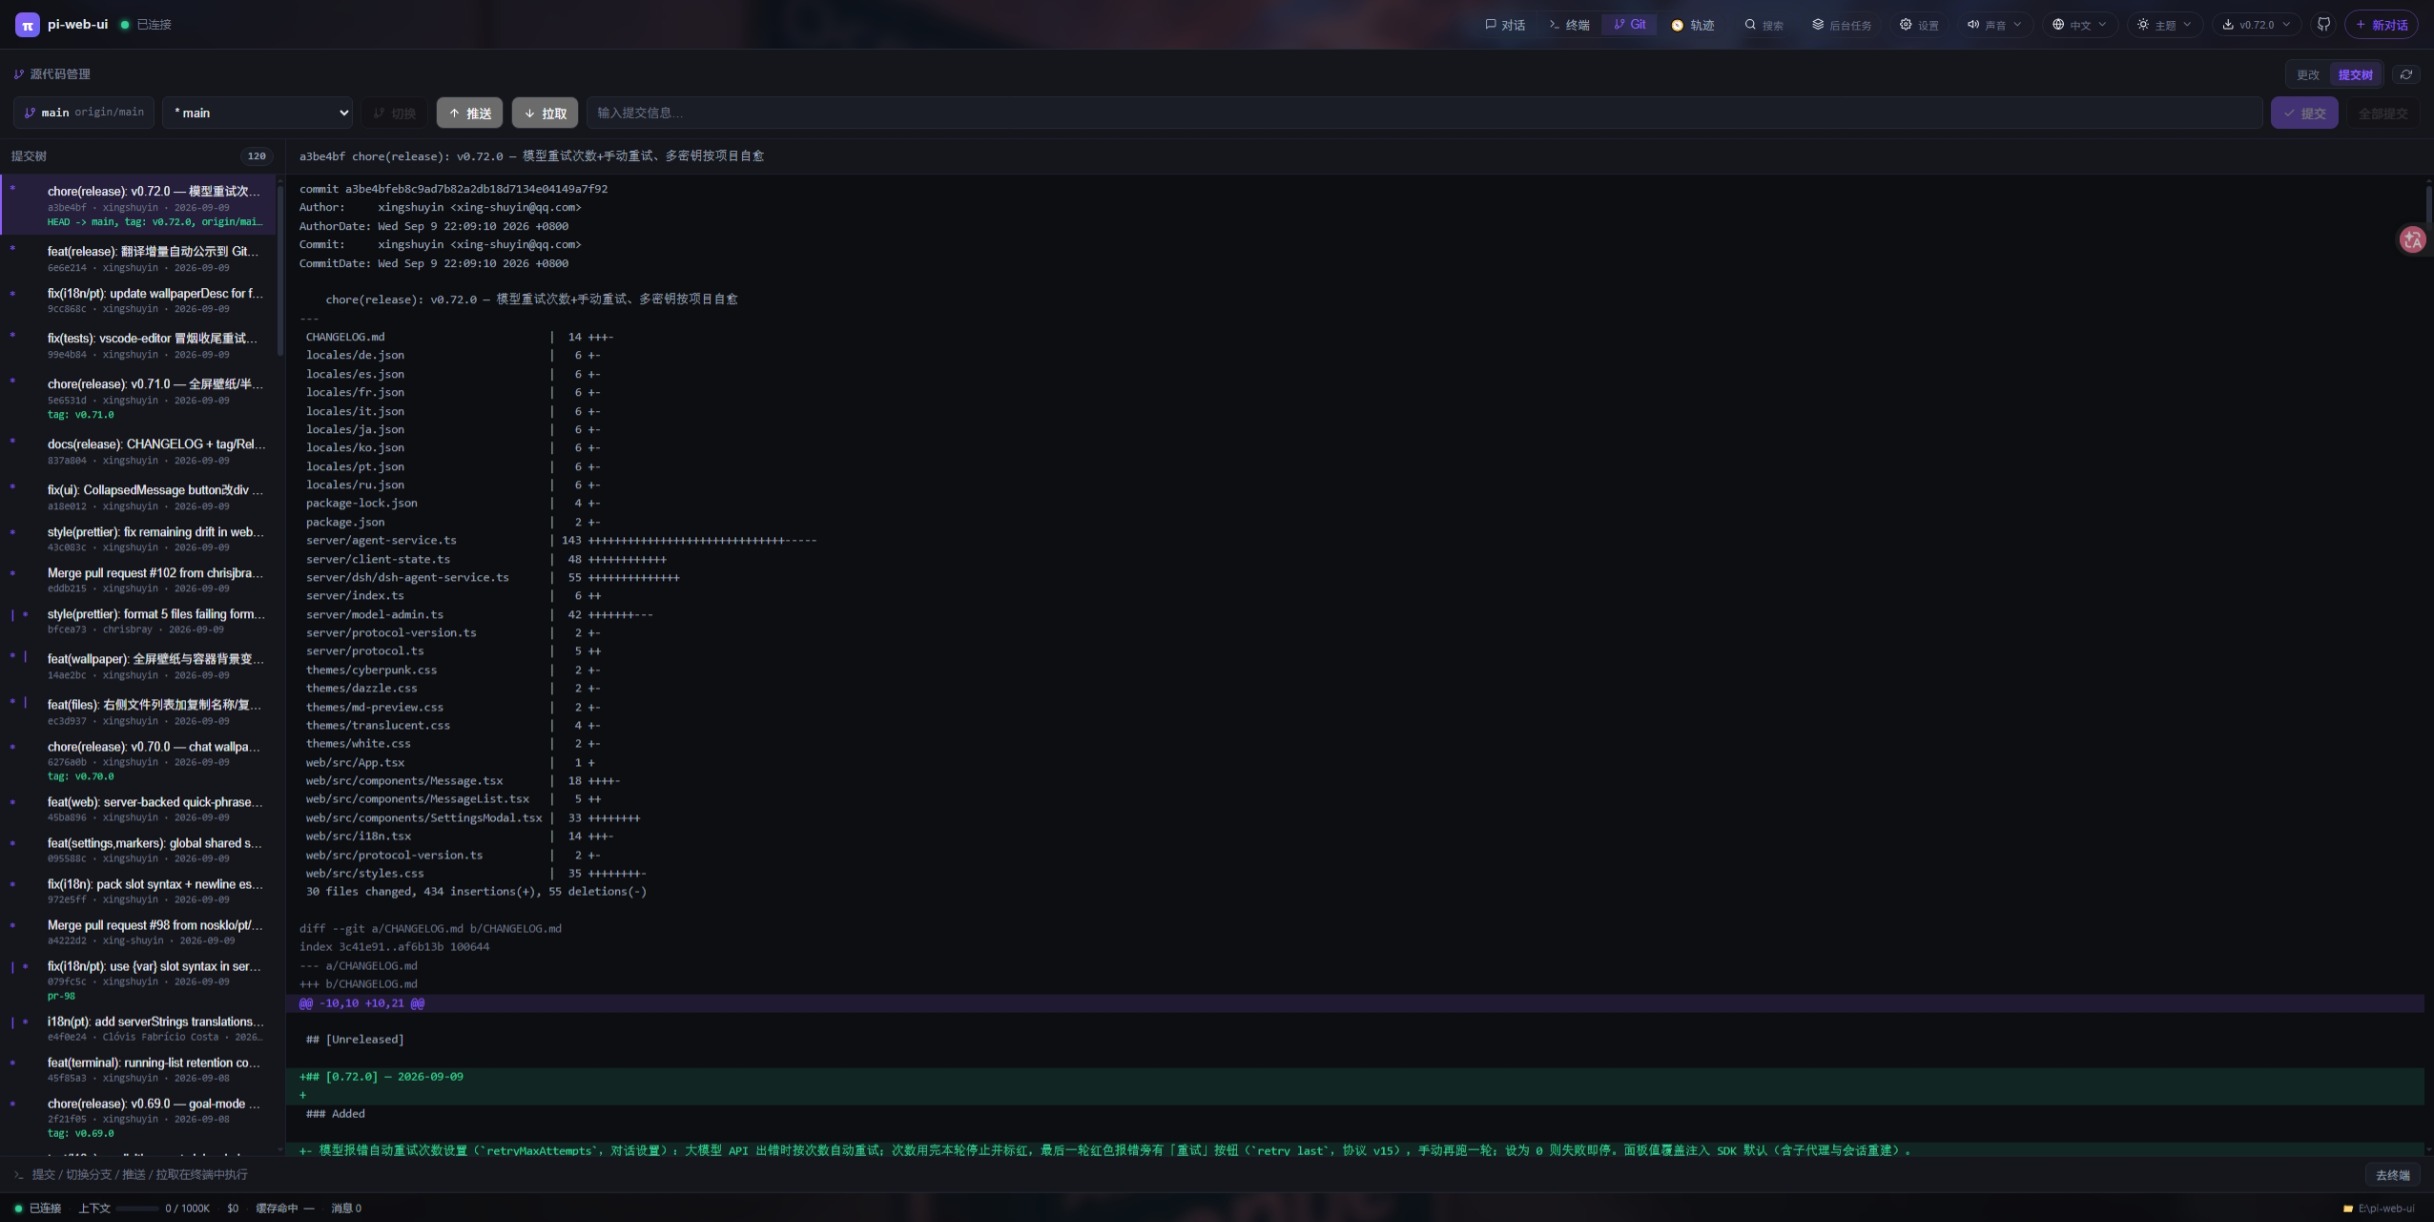Select commit fix(tests): vscode-editor
The image size is (2434, 1222).
click(140, 345)
